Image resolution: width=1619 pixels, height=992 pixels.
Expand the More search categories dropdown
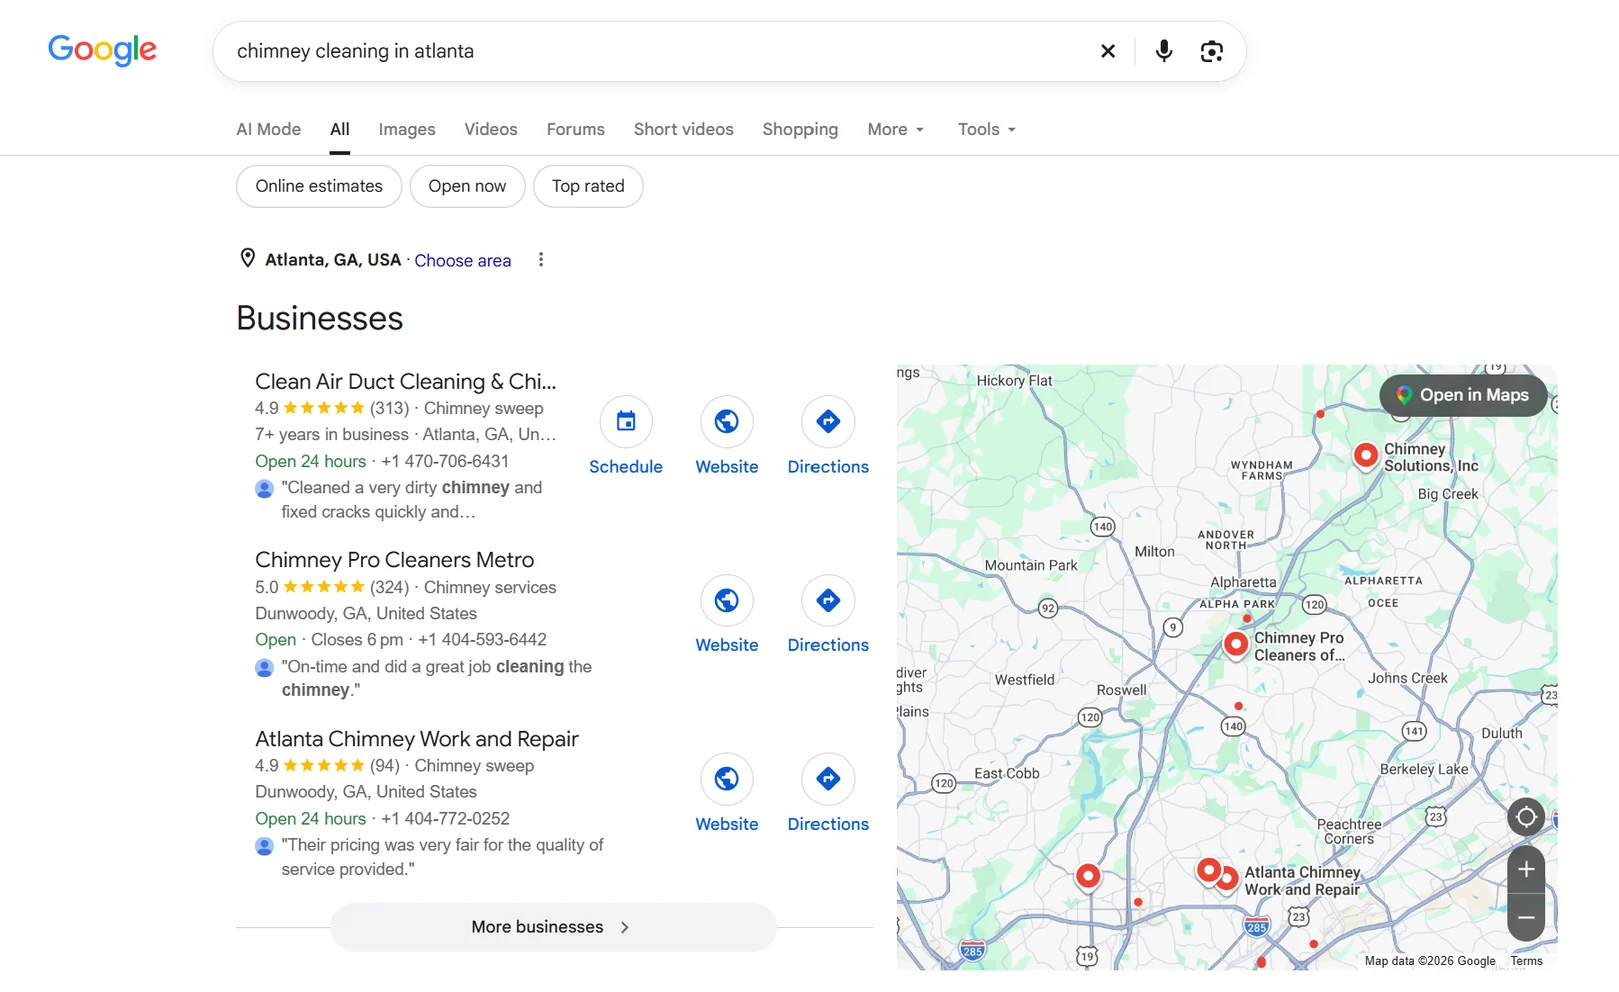pyautogui.click(x=896, y=129)
